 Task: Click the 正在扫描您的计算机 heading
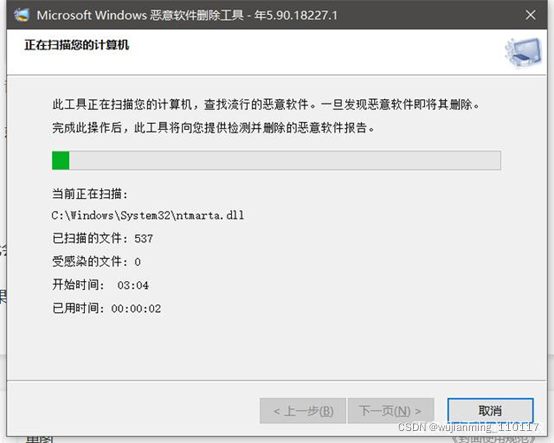tap(77, 45)
